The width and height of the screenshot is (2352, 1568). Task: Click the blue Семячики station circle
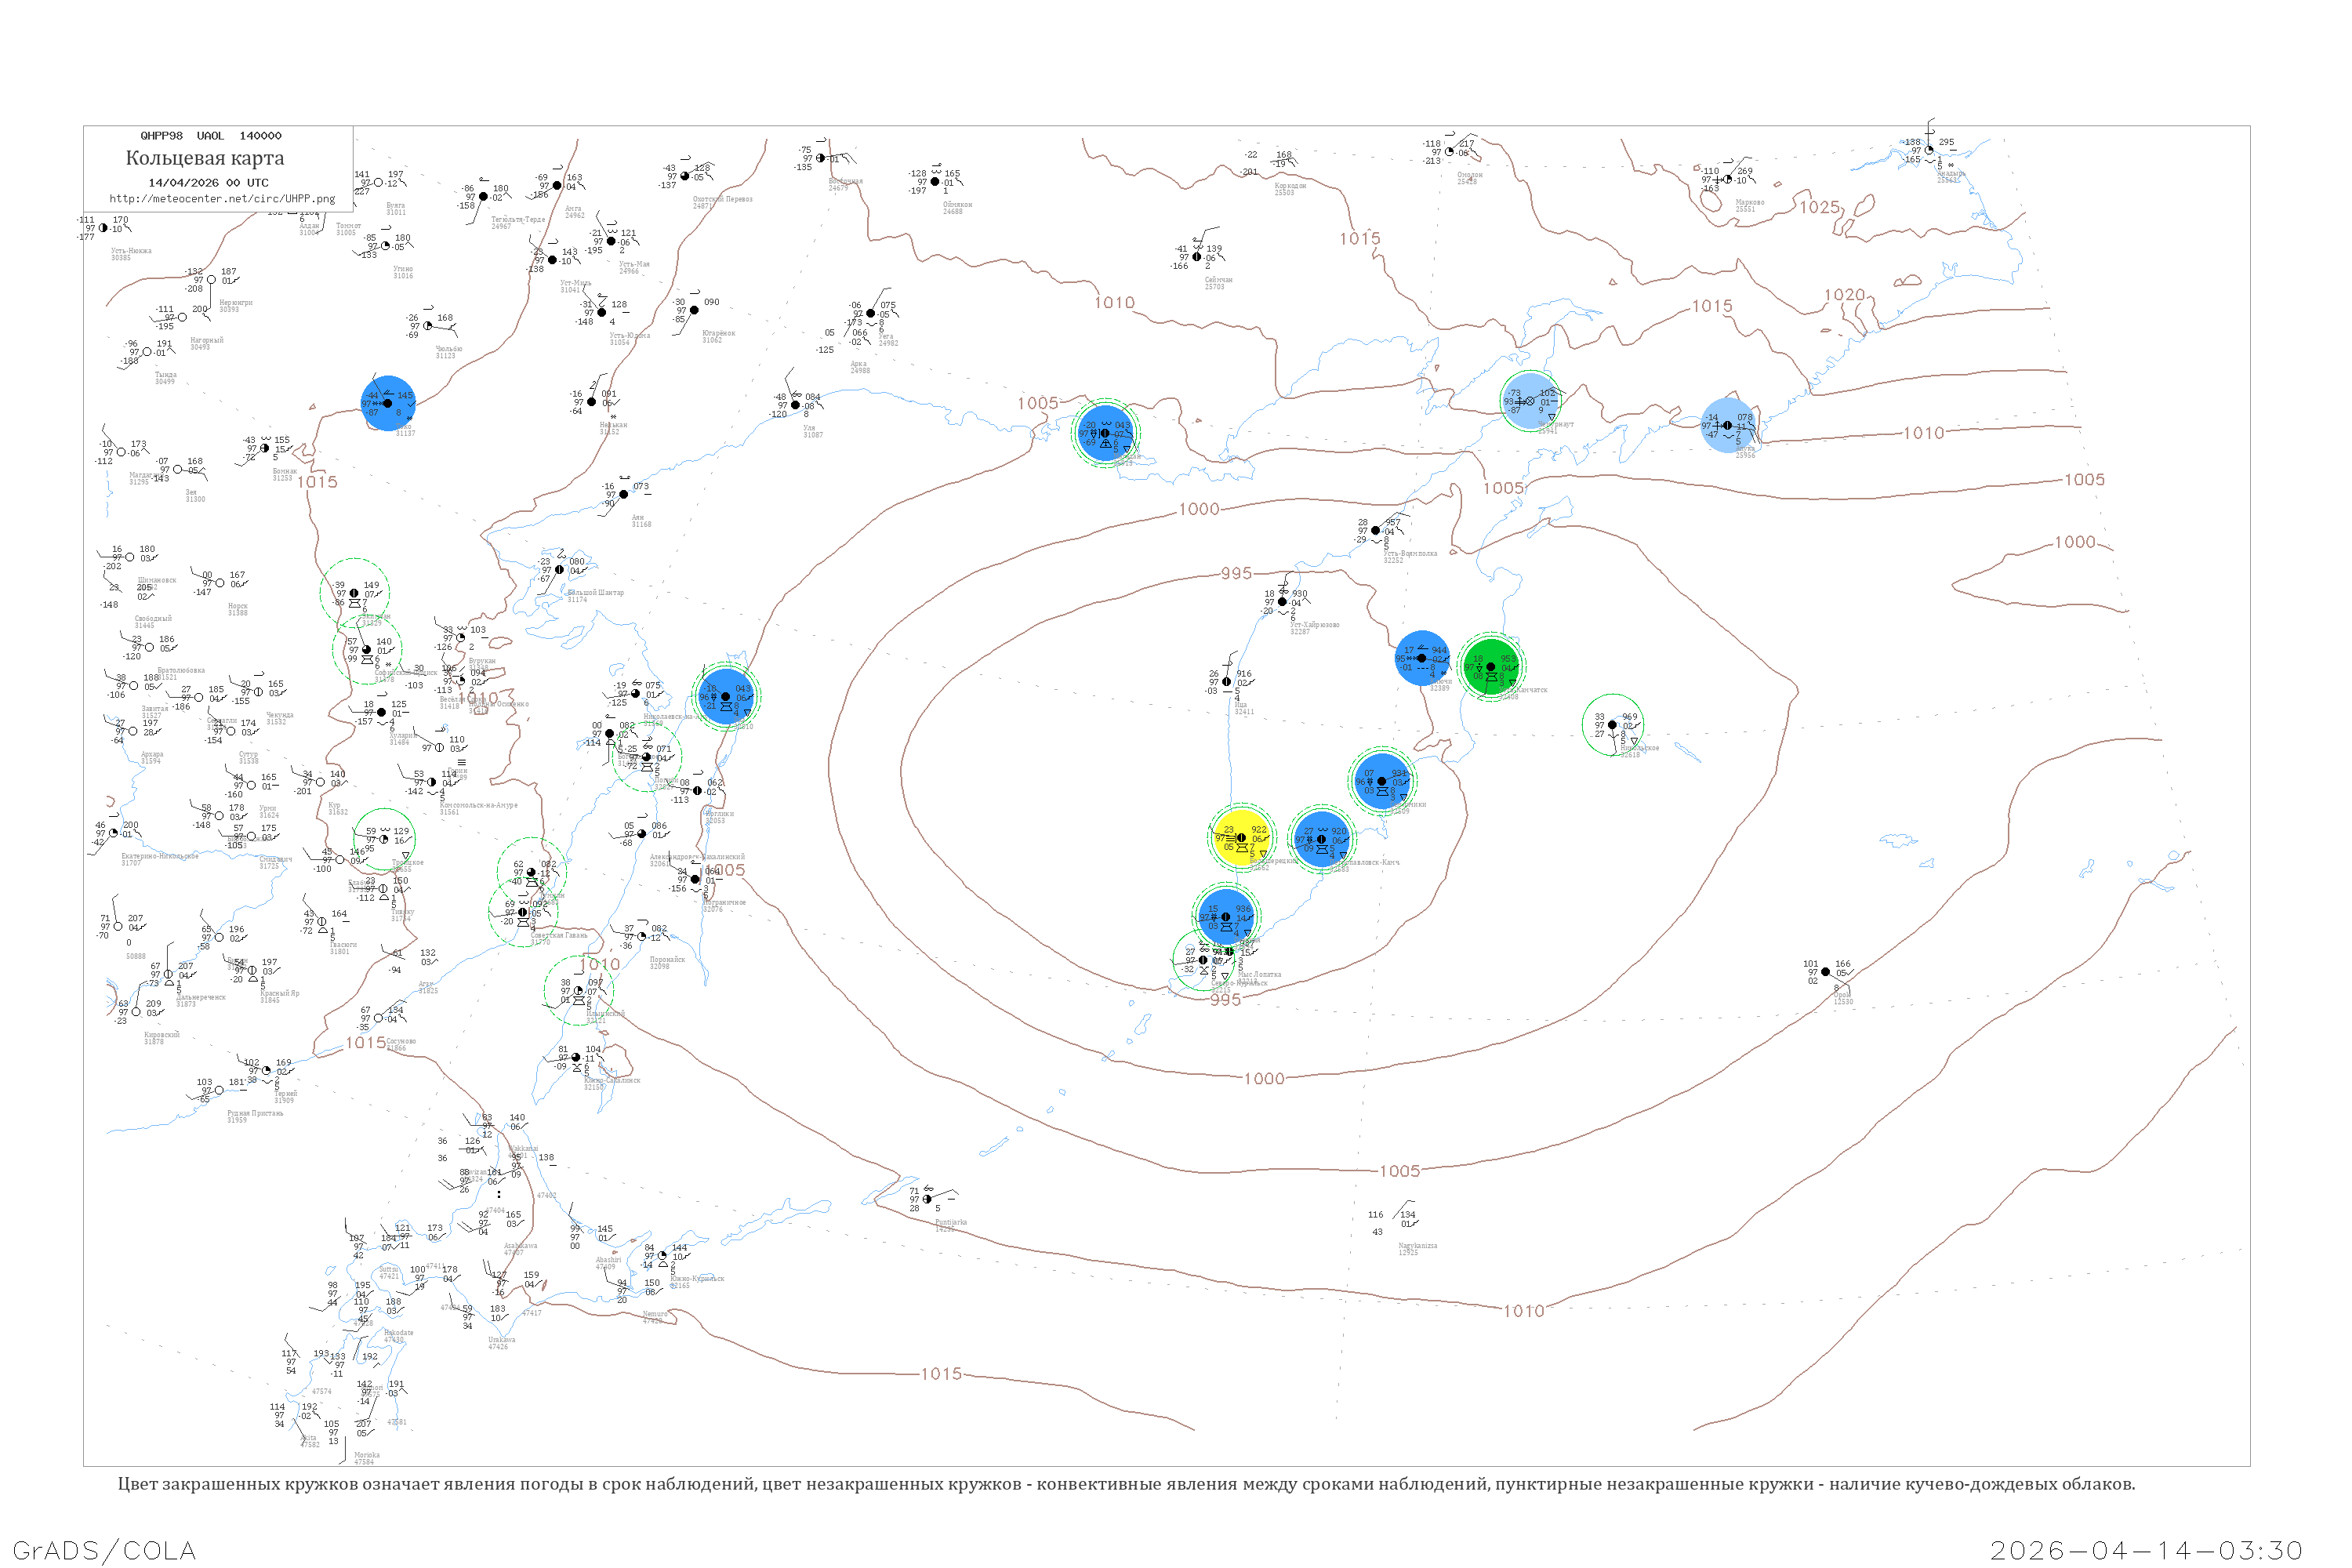(x=1382, y=781)
